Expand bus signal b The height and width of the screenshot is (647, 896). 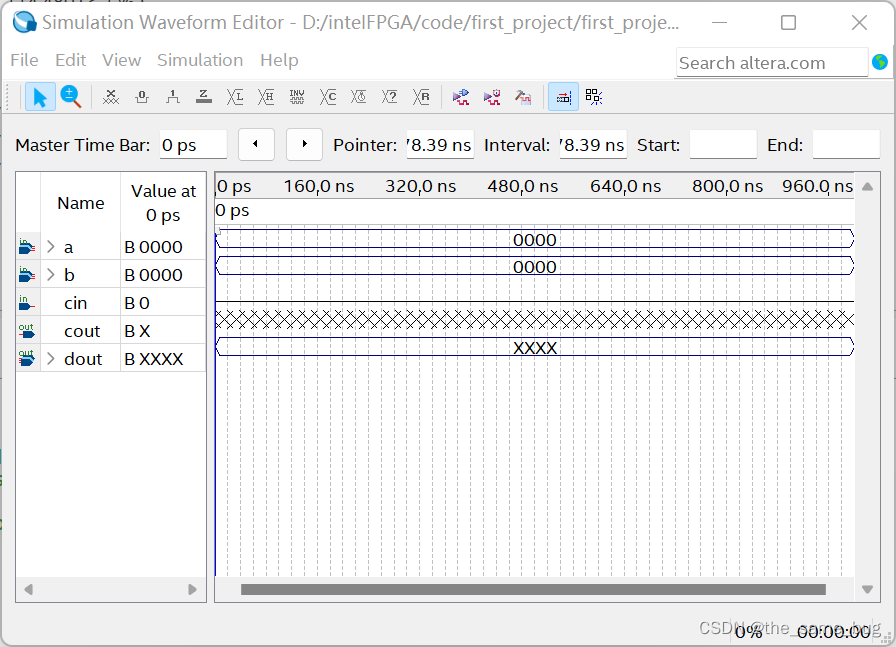51,274
